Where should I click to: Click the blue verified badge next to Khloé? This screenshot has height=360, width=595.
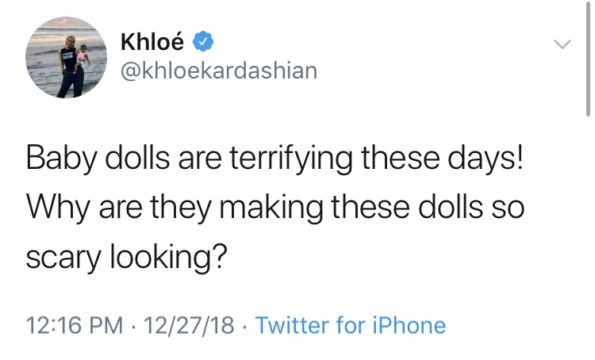tap(204, 41)
